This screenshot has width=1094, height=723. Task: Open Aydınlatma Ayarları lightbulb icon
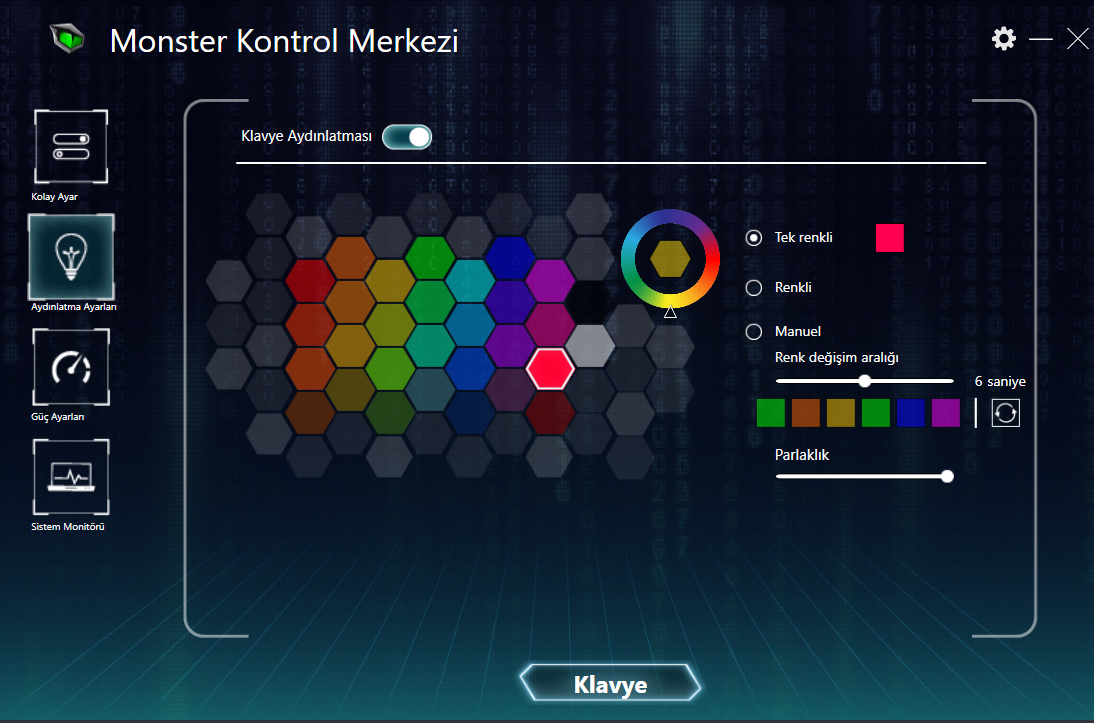(71, 256)
